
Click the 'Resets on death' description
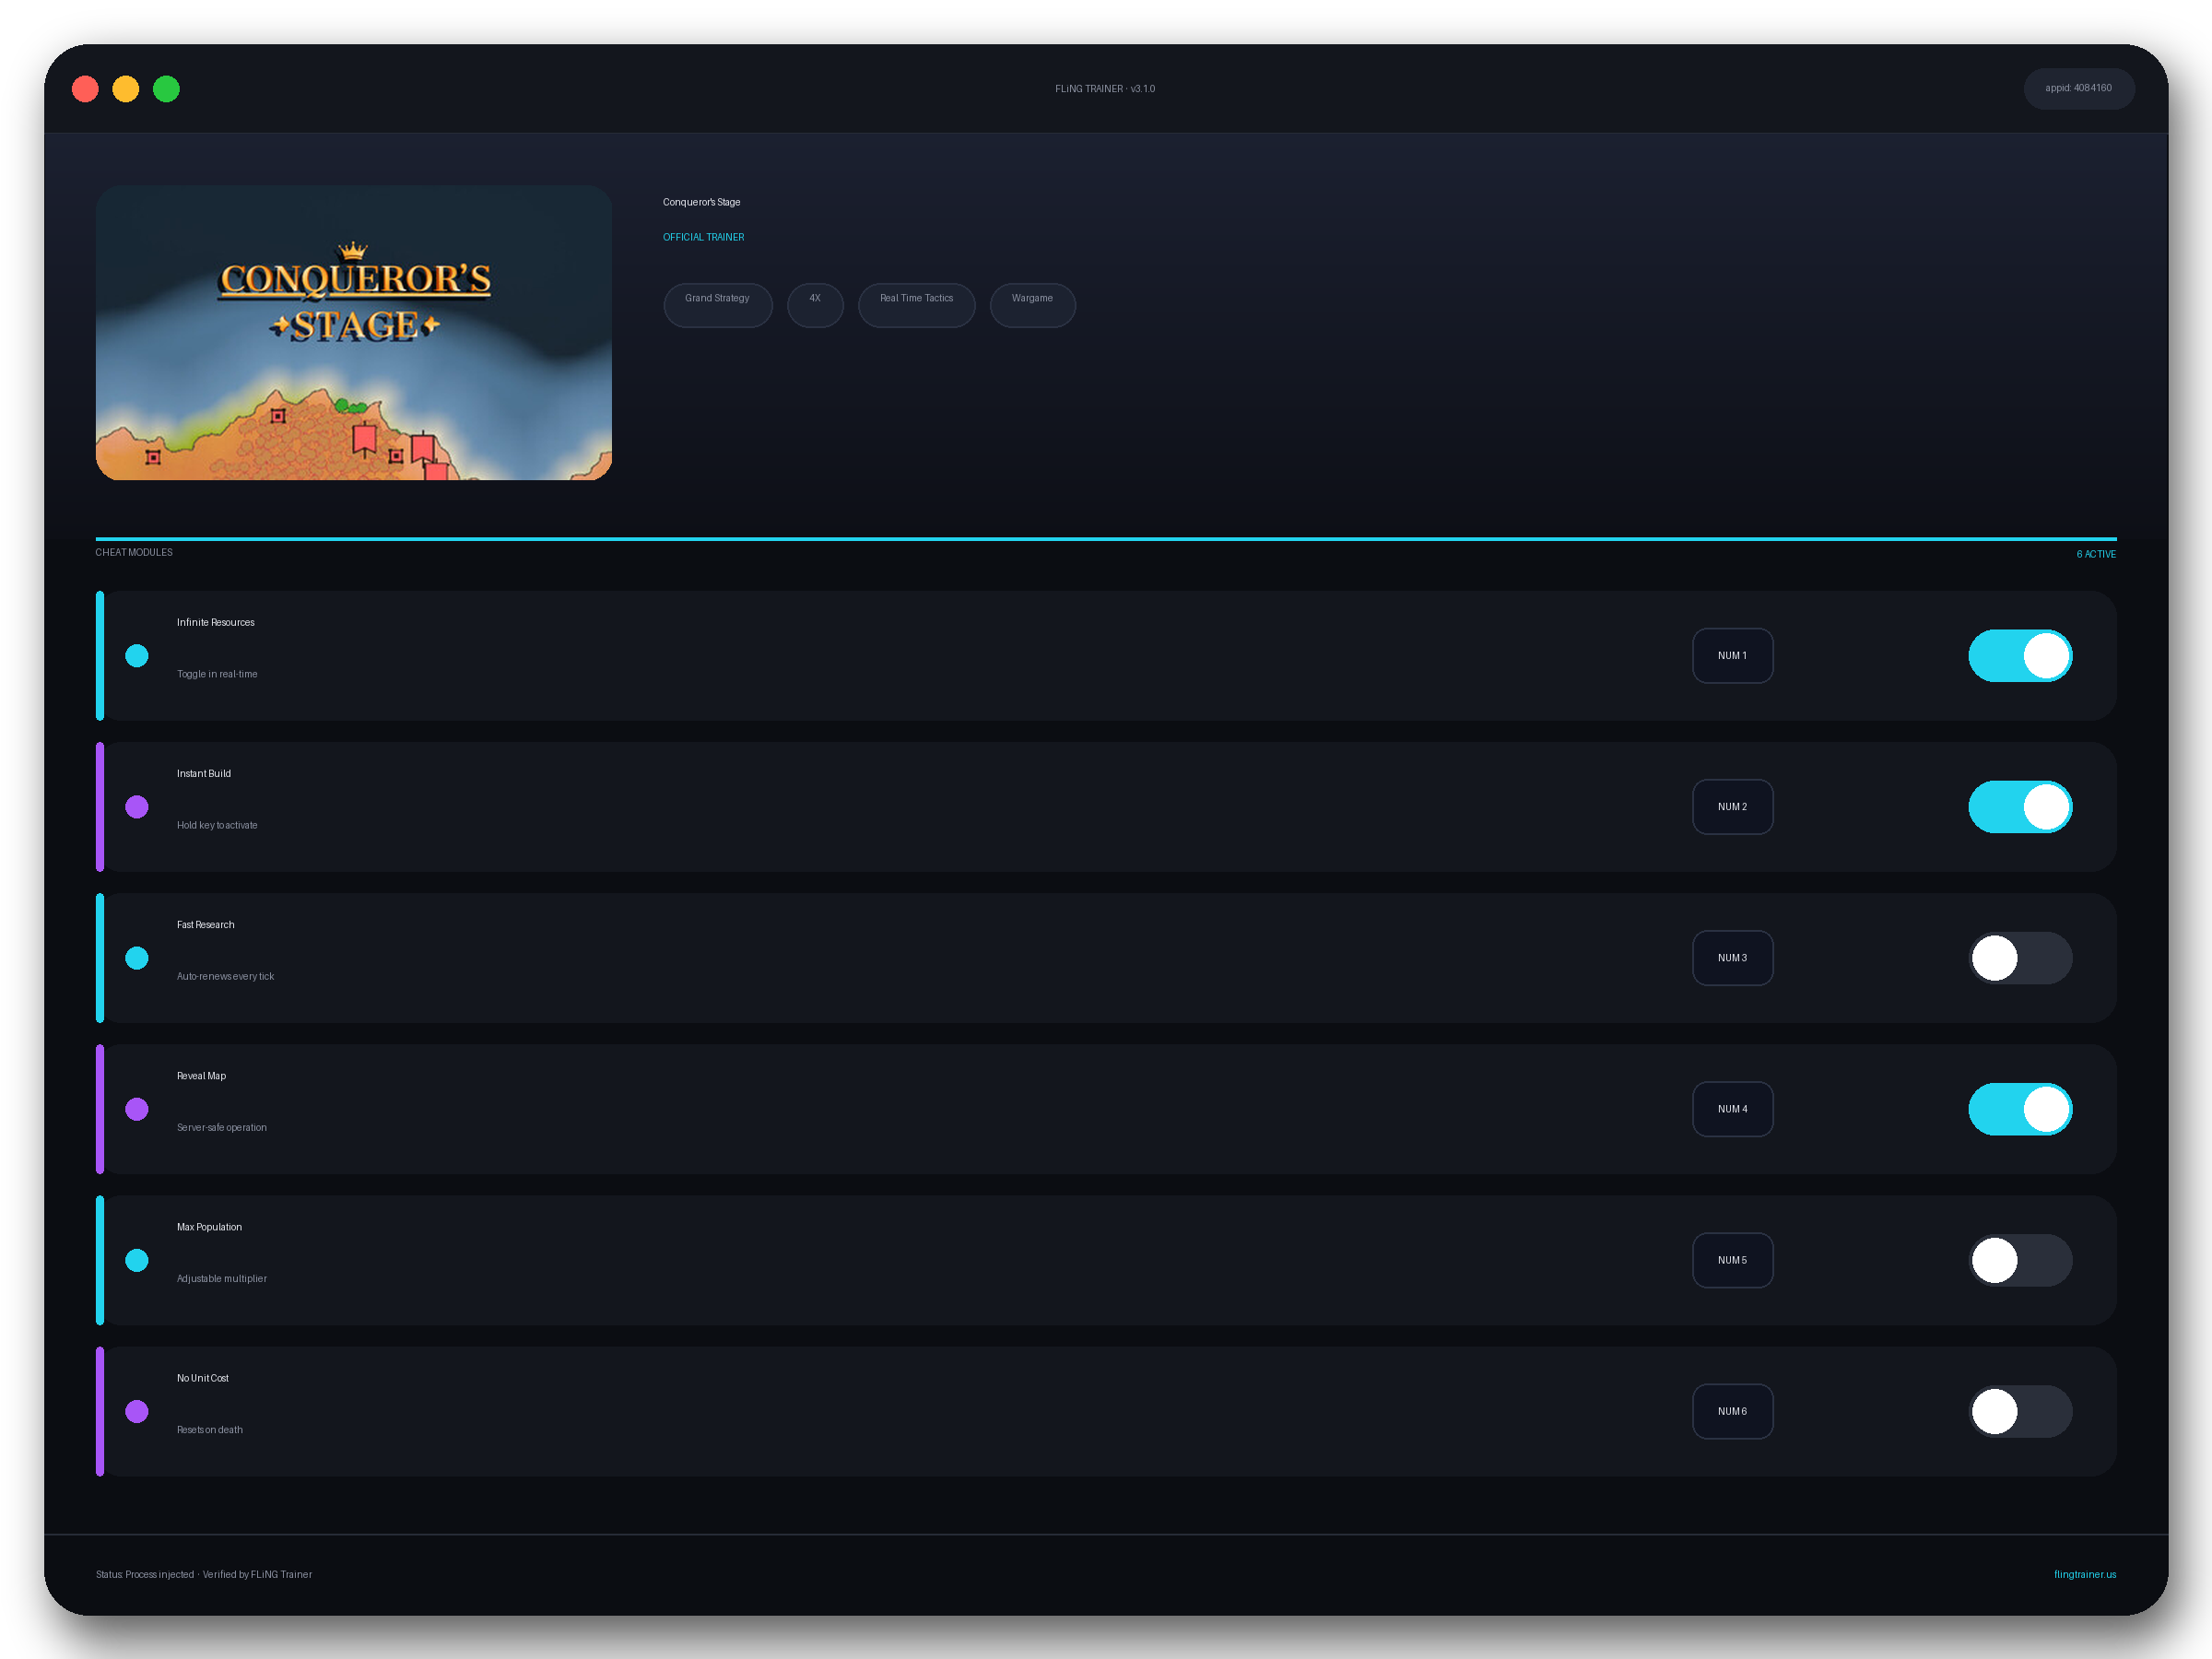[210, 1429]
